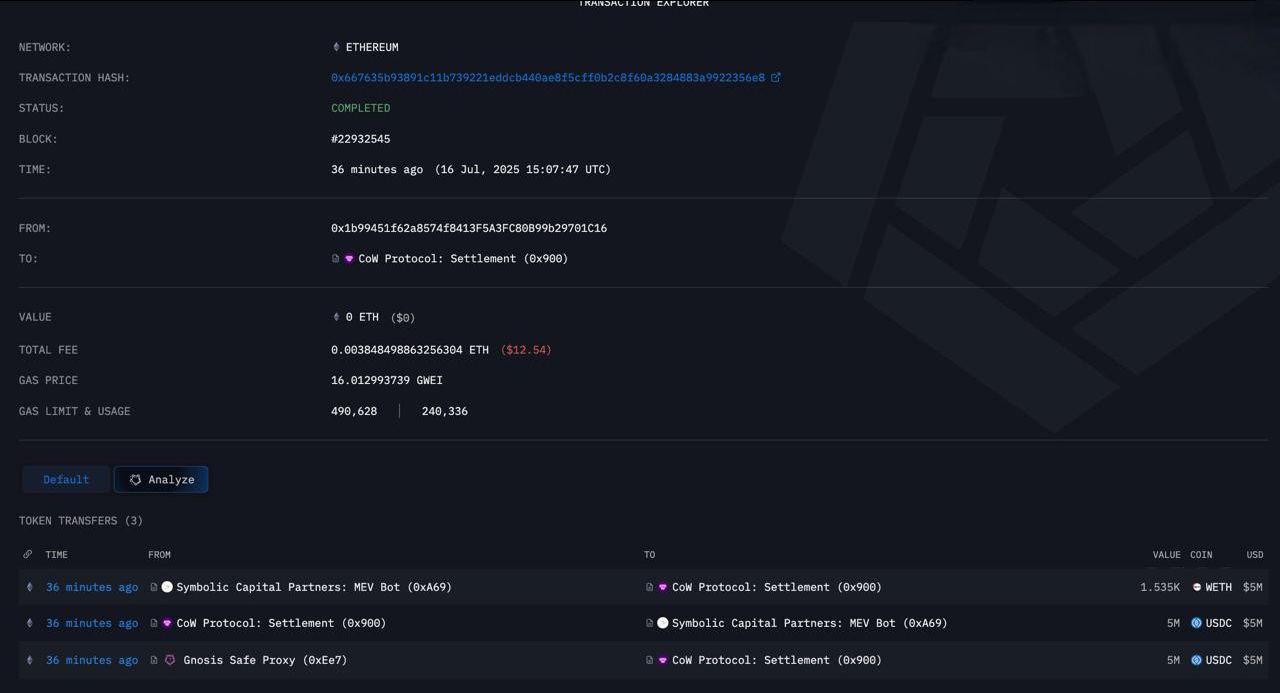
Task: Click the COMPLETED status text
Action: [x=361, y=108]
